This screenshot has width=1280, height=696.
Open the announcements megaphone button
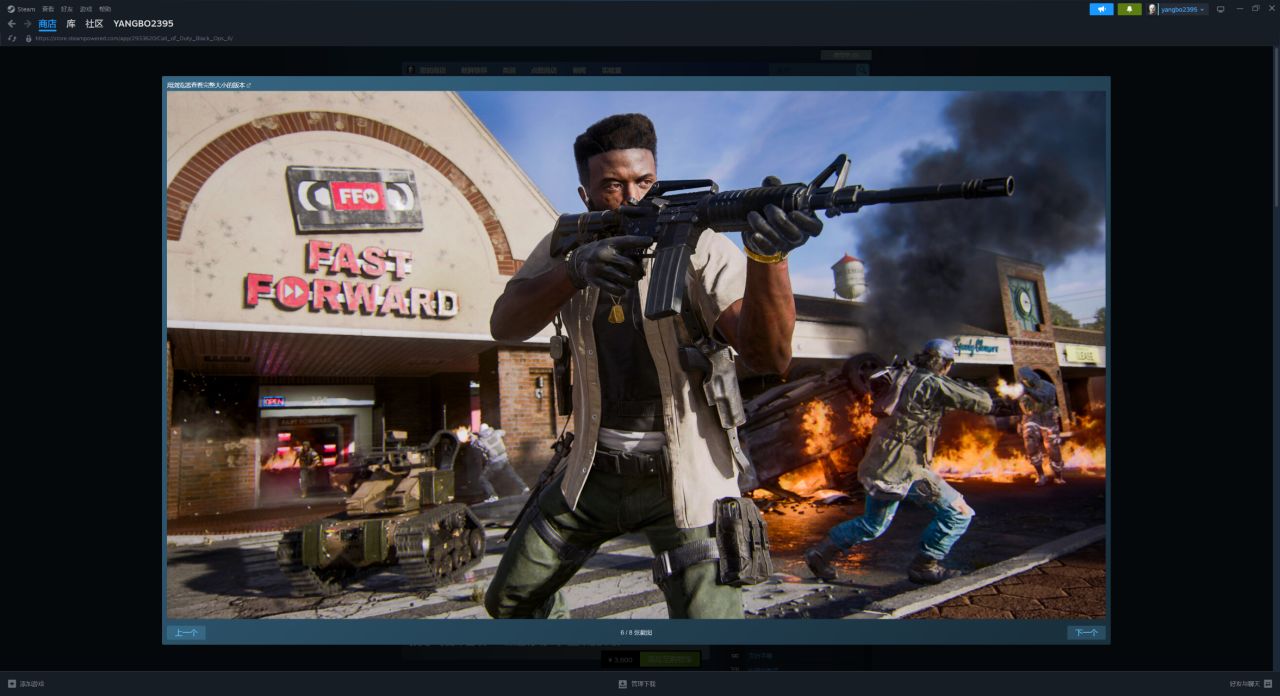pos(1101,9)
